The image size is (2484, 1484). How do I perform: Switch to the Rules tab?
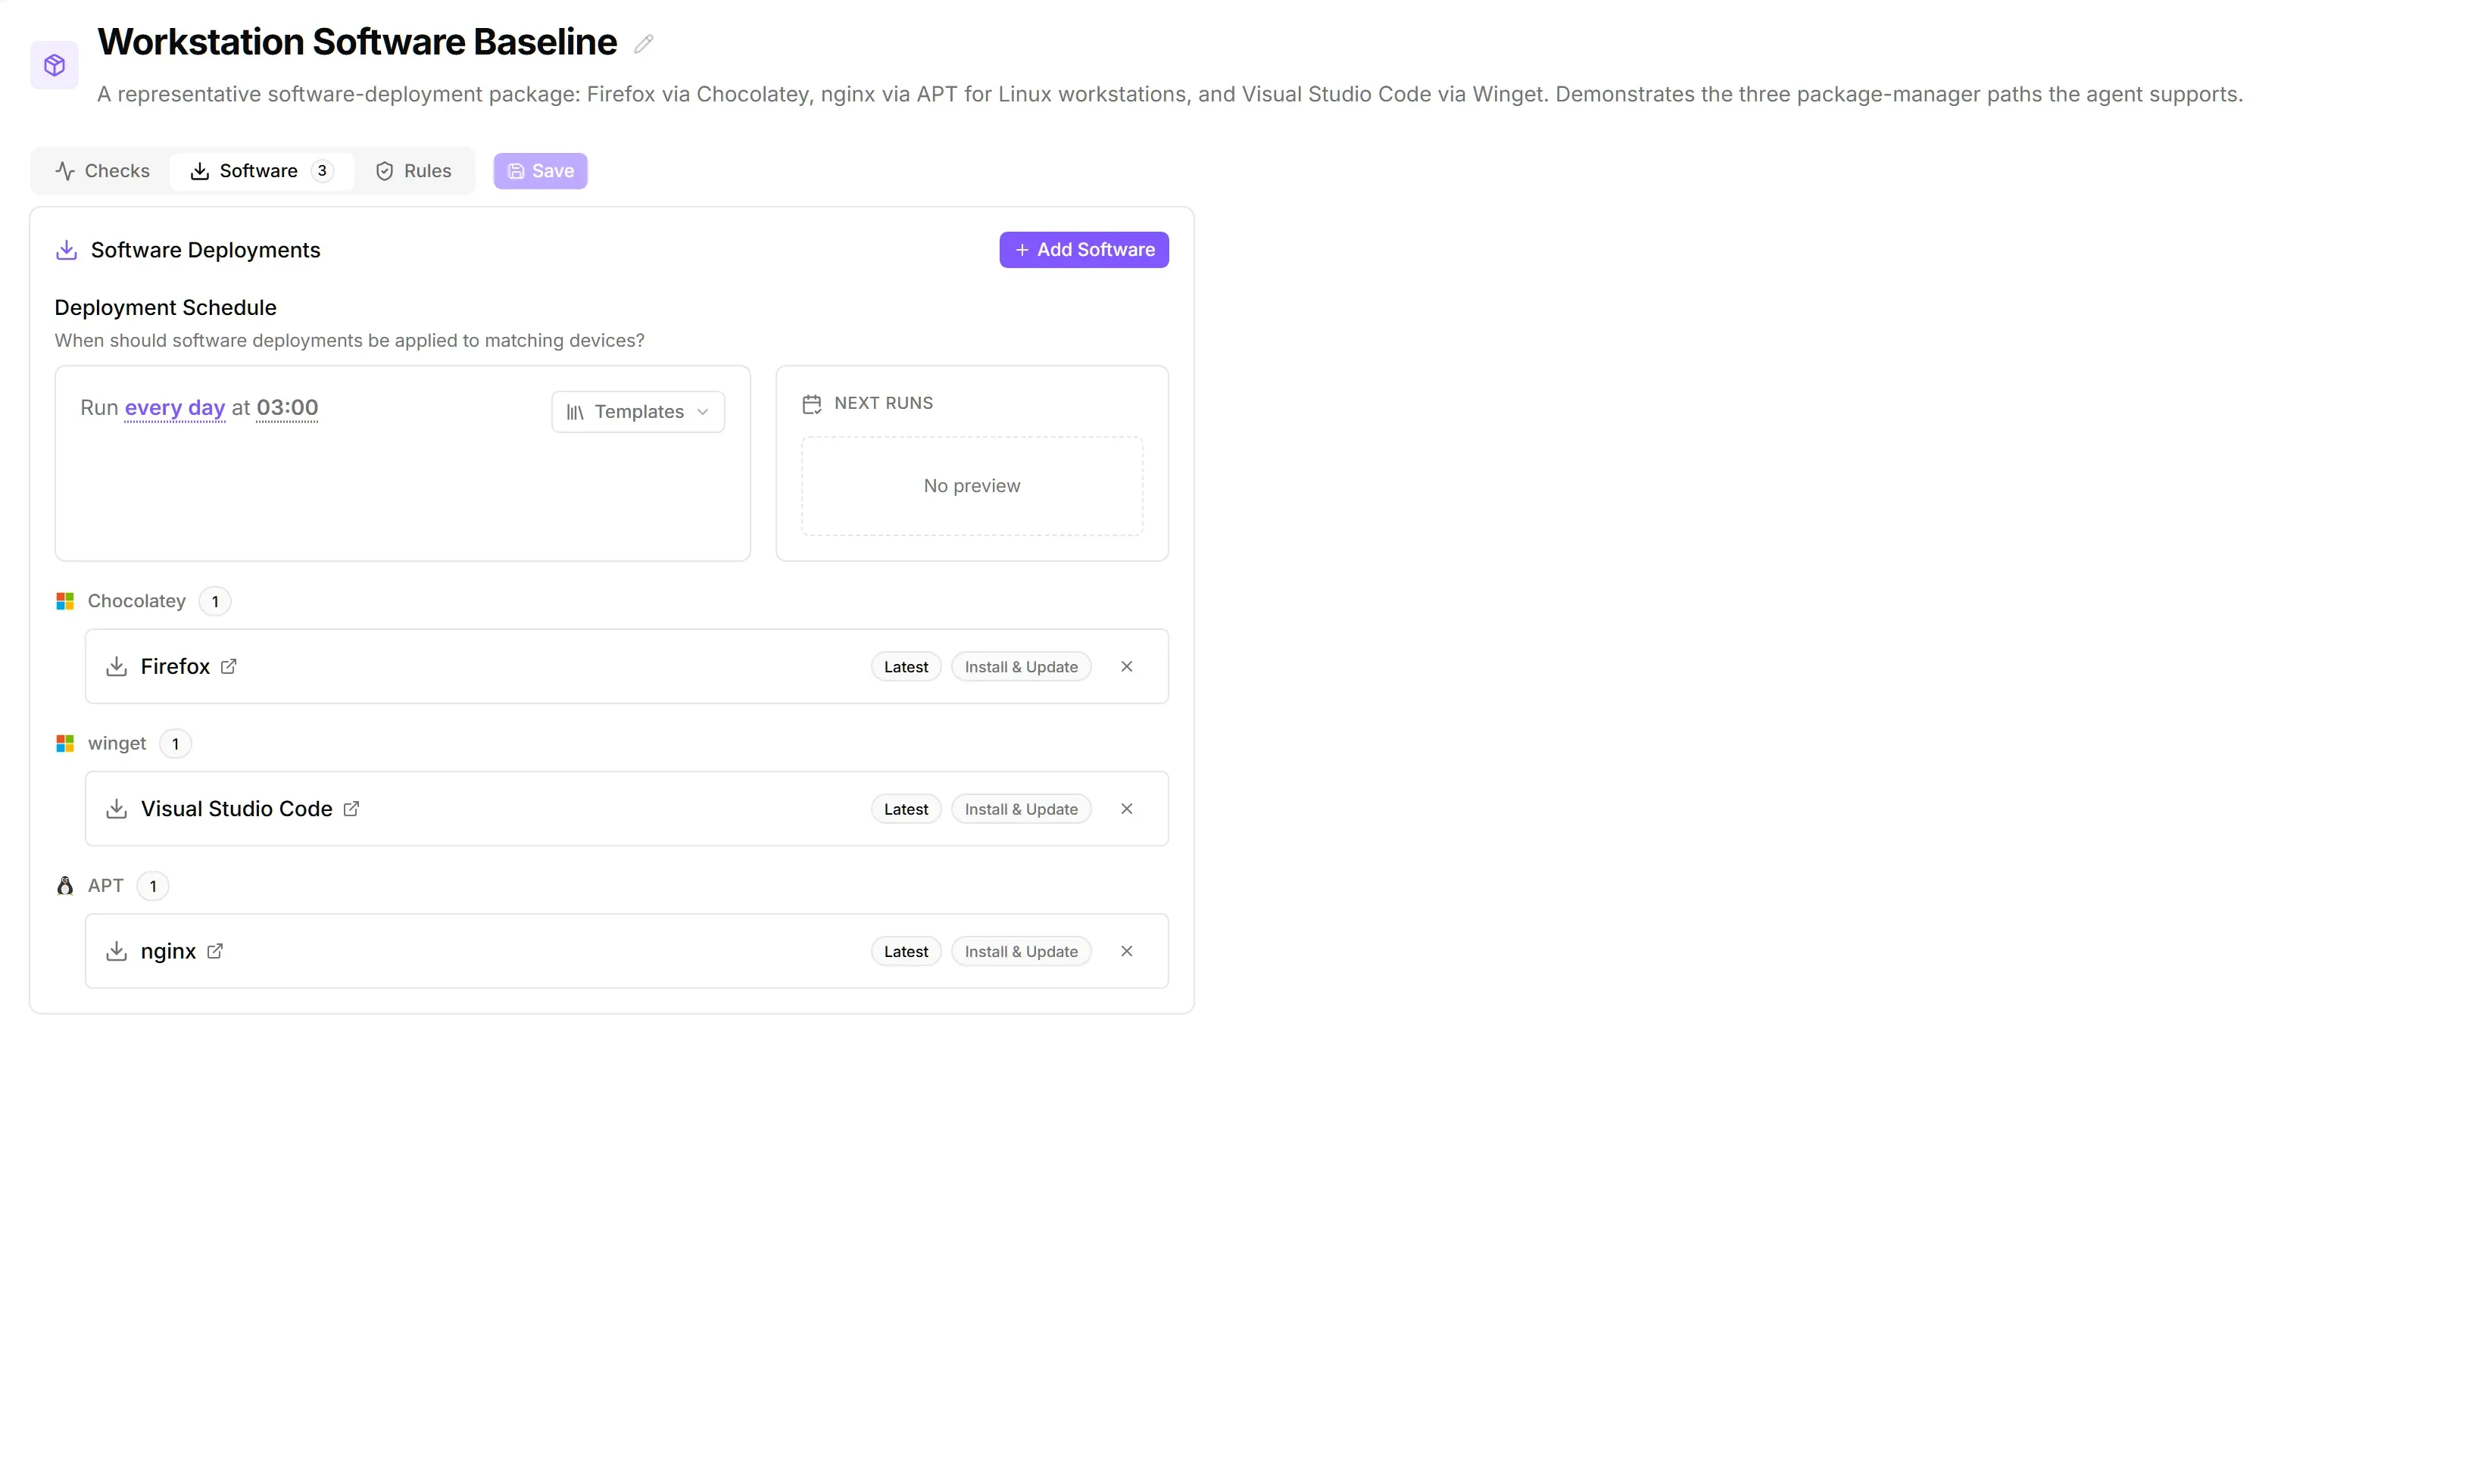[x=413, y=171]
